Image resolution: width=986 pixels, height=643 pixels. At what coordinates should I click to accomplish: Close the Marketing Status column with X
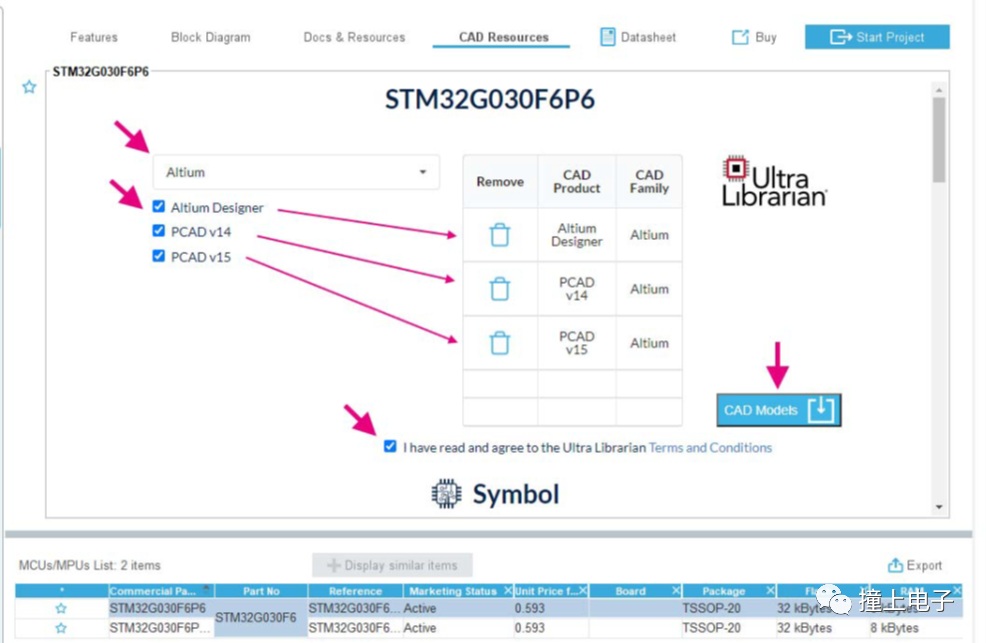(x=507, y=591)
